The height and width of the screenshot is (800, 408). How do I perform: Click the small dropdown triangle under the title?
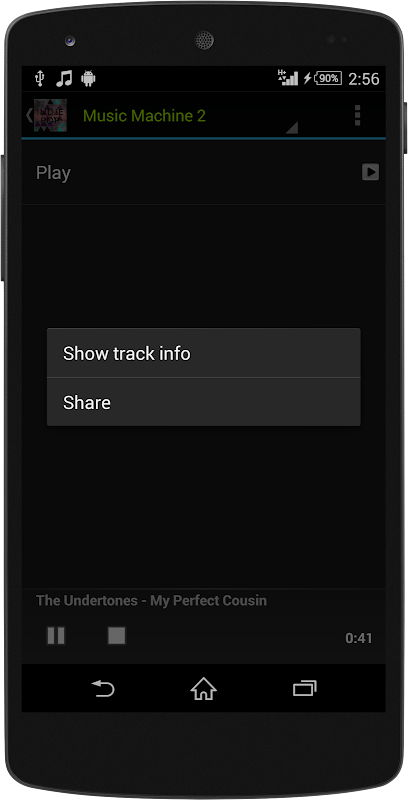point(292,128)
